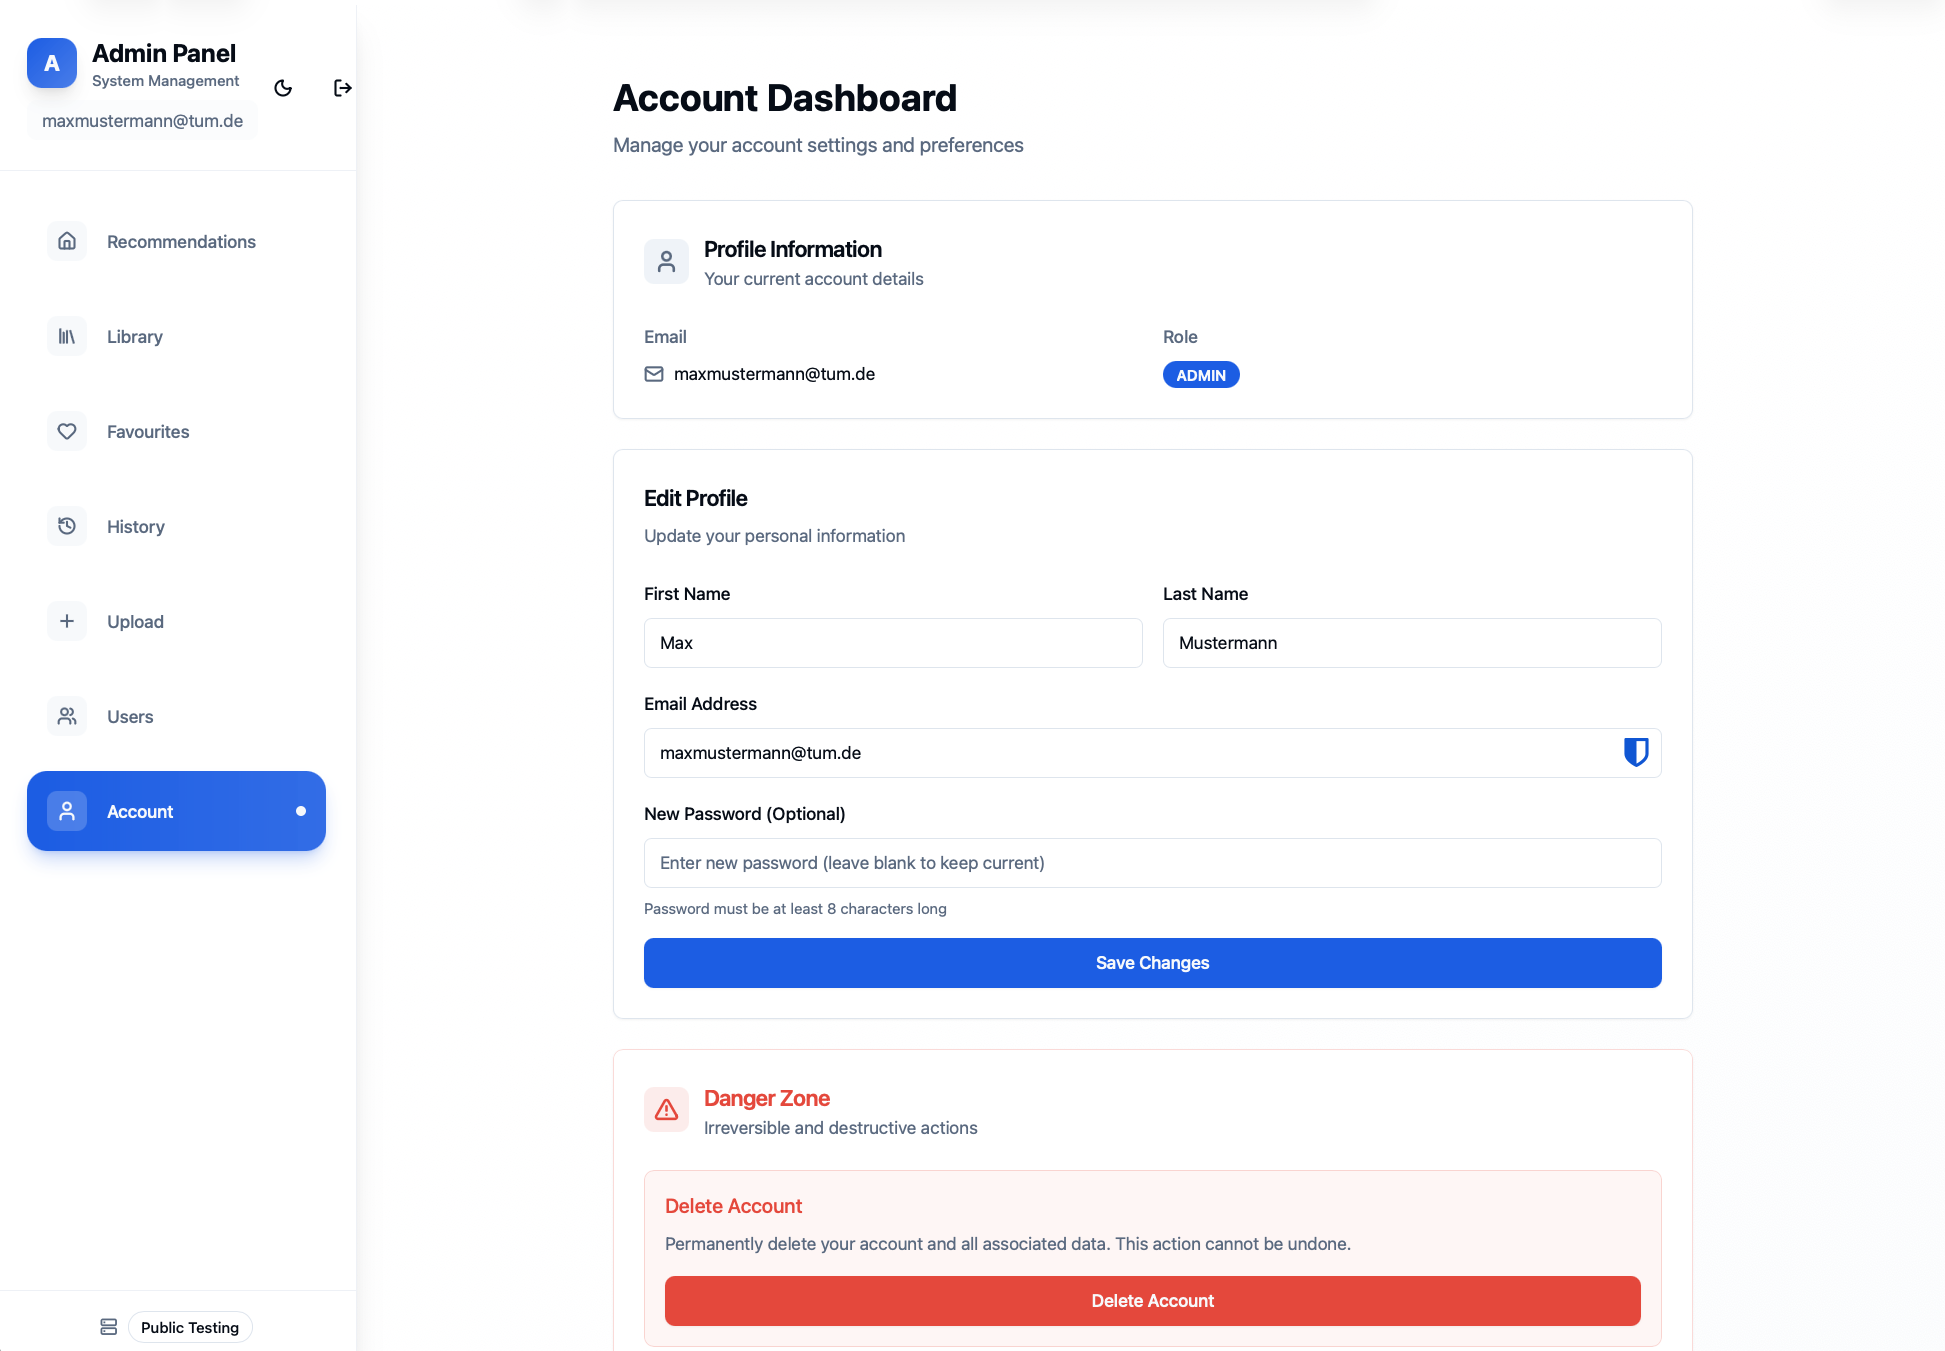Click the server icon beside Public Testing
1945x1351 pixels.
(109, 1327)
